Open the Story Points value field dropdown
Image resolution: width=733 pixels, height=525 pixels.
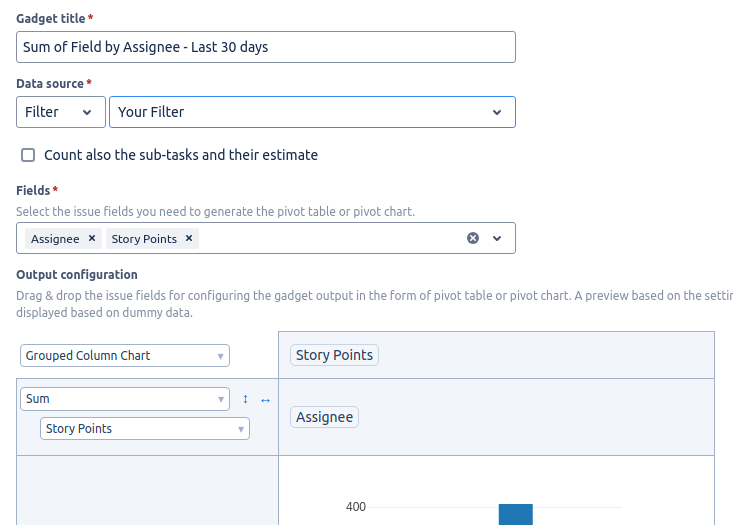click(145, 429)
